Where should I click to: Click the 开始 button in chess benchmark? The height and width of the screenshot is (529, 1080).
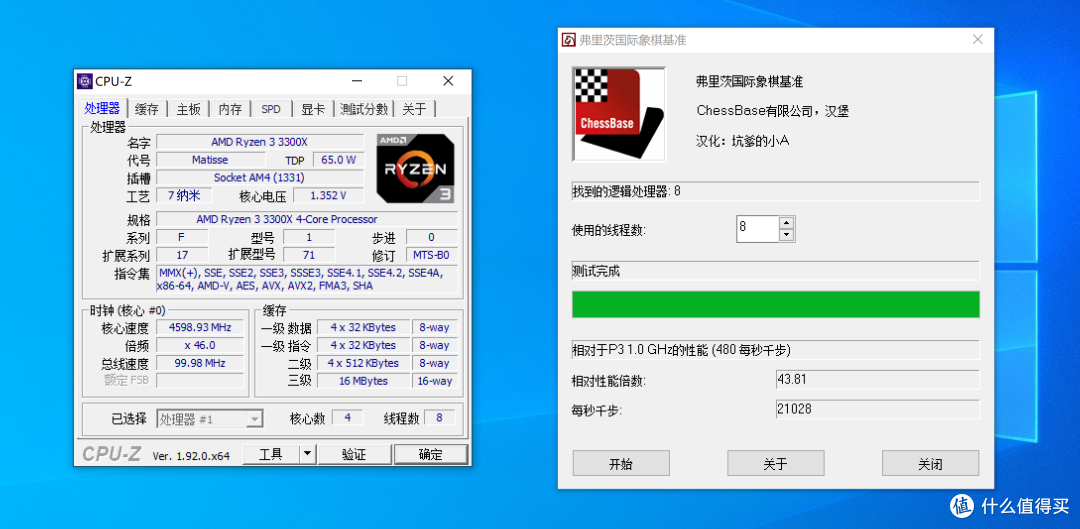pyautogui.click(x=621, y=464)
